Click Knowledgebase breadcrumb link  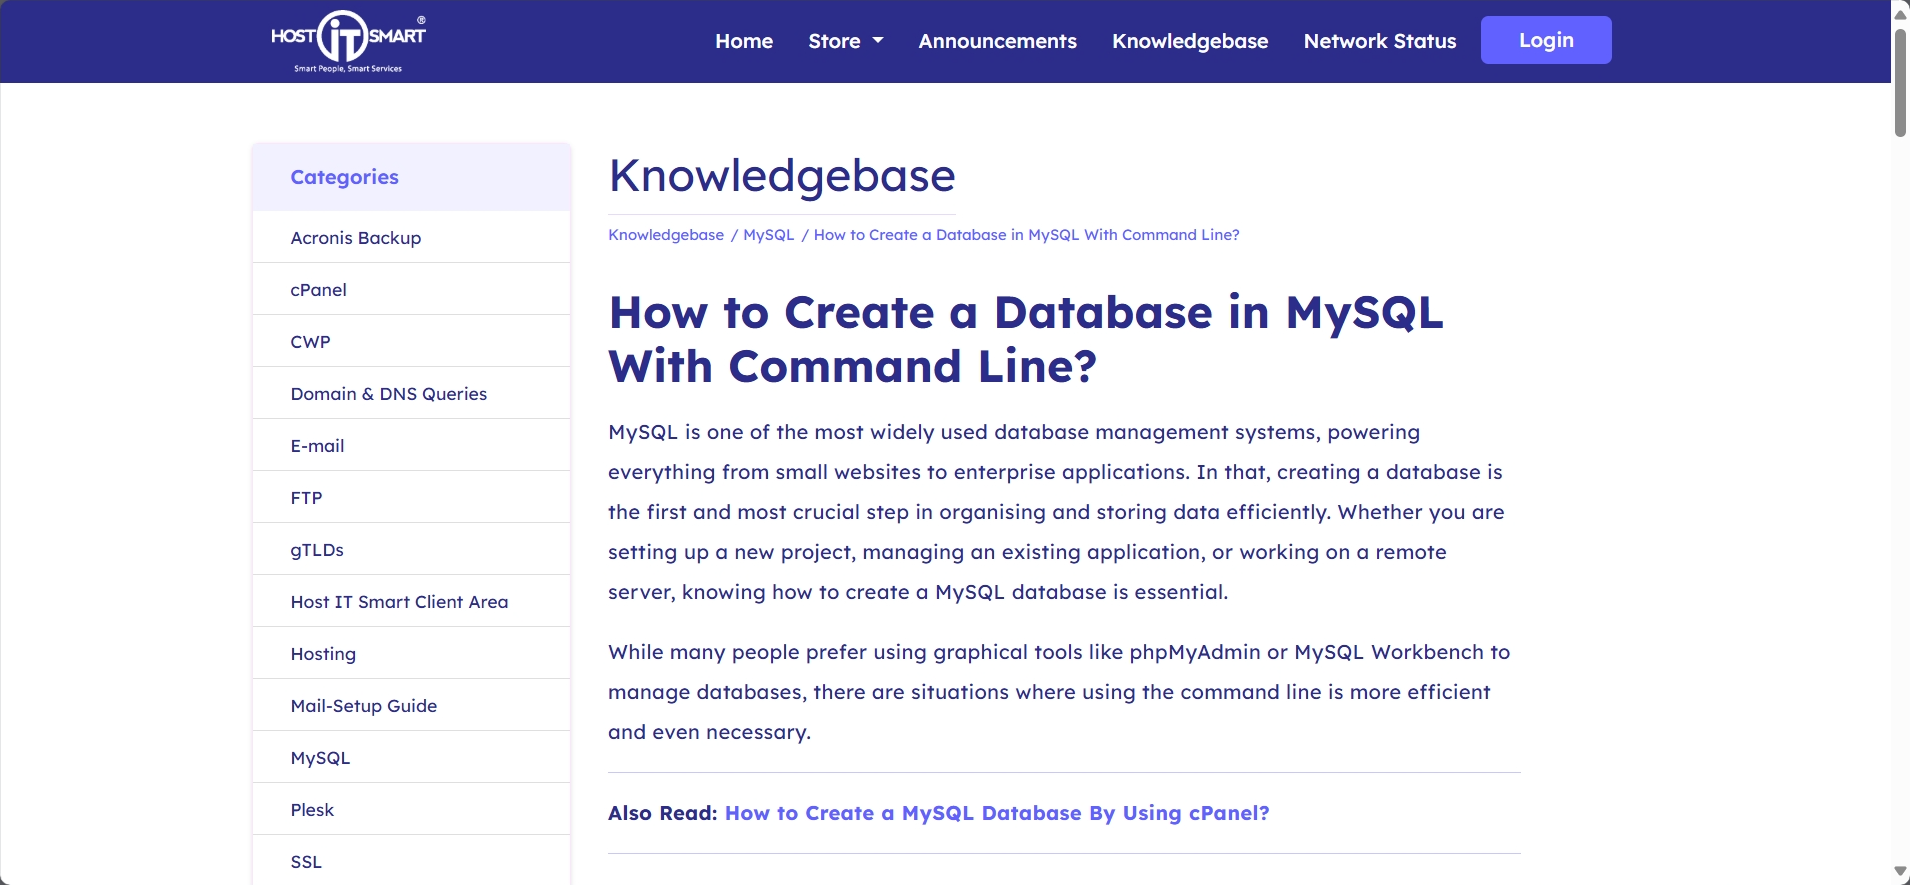click(666, 235)
